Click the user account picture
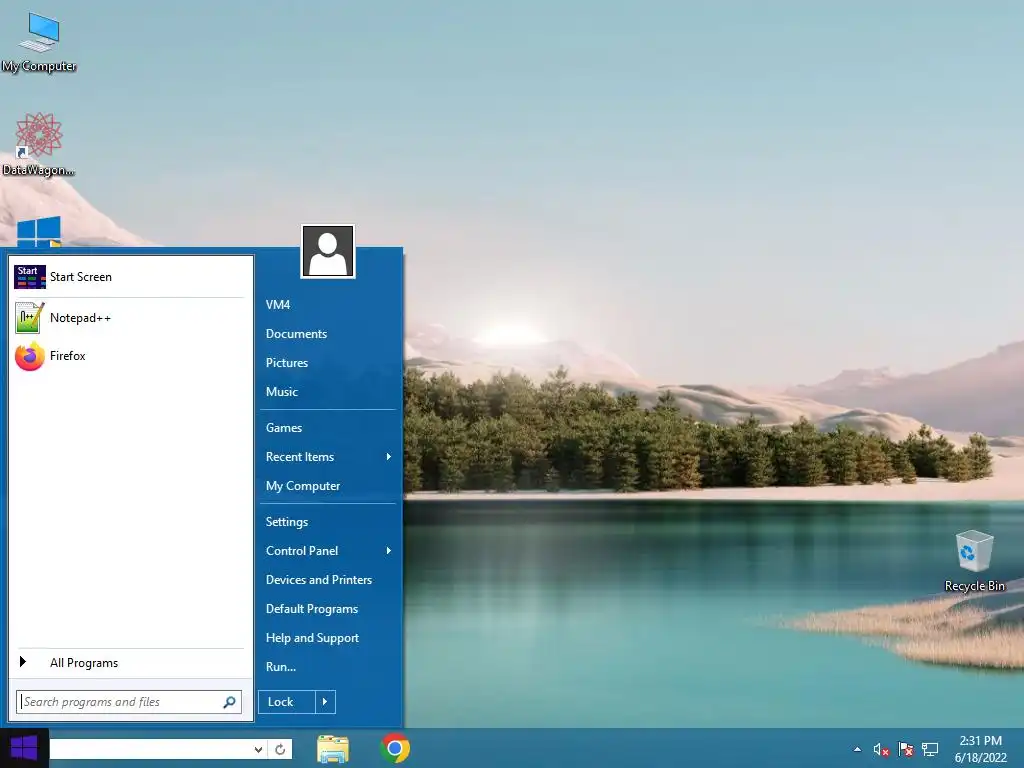Screen dimensions: 1024x768 tap(328, 251)
